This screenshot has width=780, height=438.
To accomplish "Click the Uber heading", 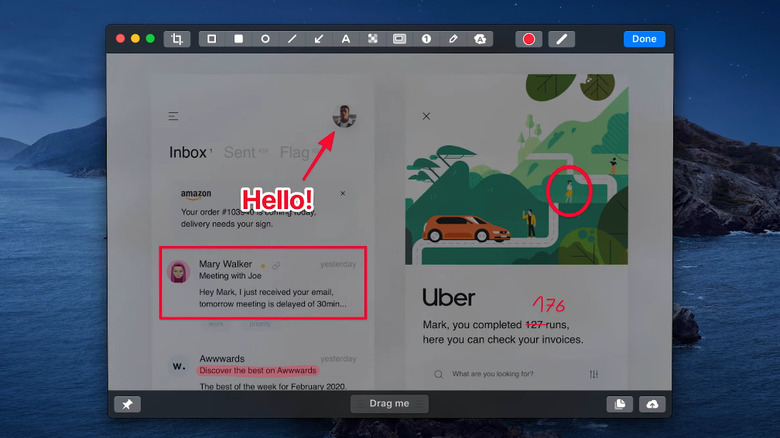I will tap(449, 298).
